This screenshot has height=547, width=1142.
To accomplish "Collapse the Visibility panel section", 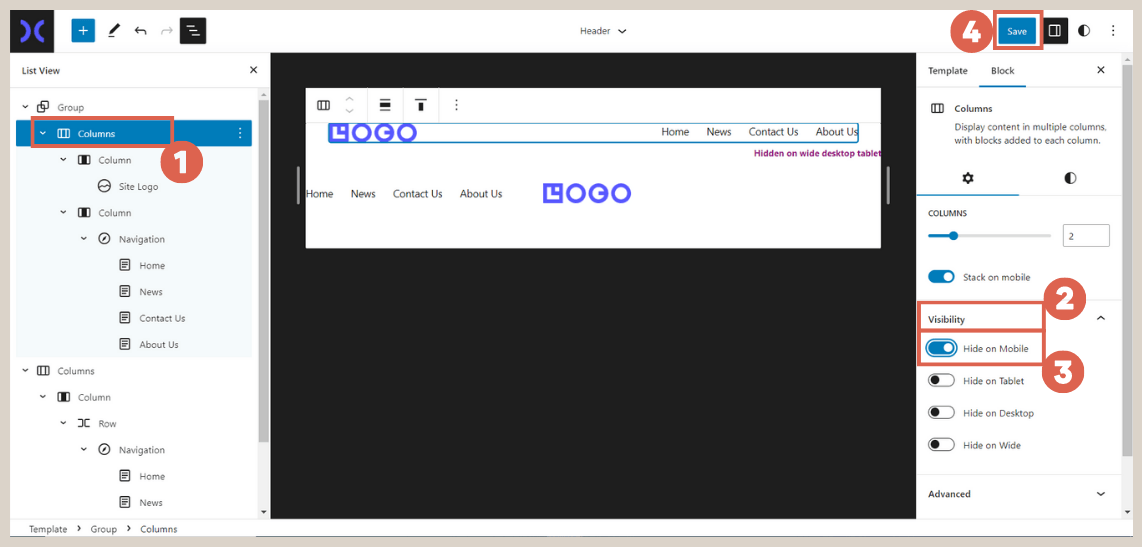I will (x=1101, y=318).
